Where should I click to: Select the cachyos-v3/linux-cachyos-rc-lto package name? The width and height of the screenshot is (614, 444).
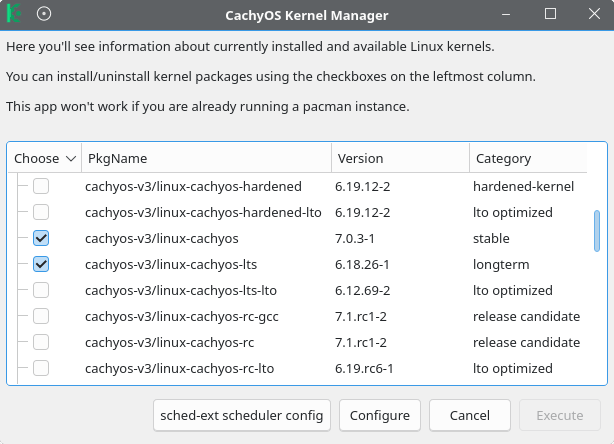pos(179,368)
